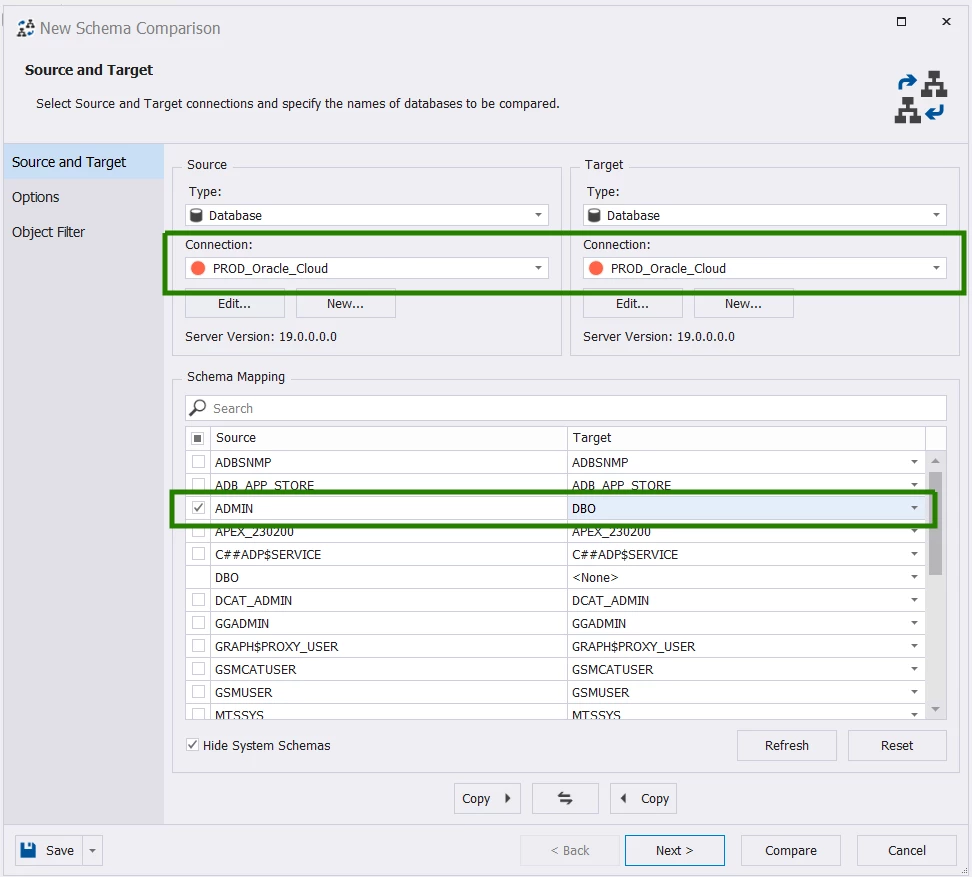Screen dimensions: 972x877
Task: Check the GSMCATUSER schema checkbox
Action: pyautogui.click(x=198, y=668)
